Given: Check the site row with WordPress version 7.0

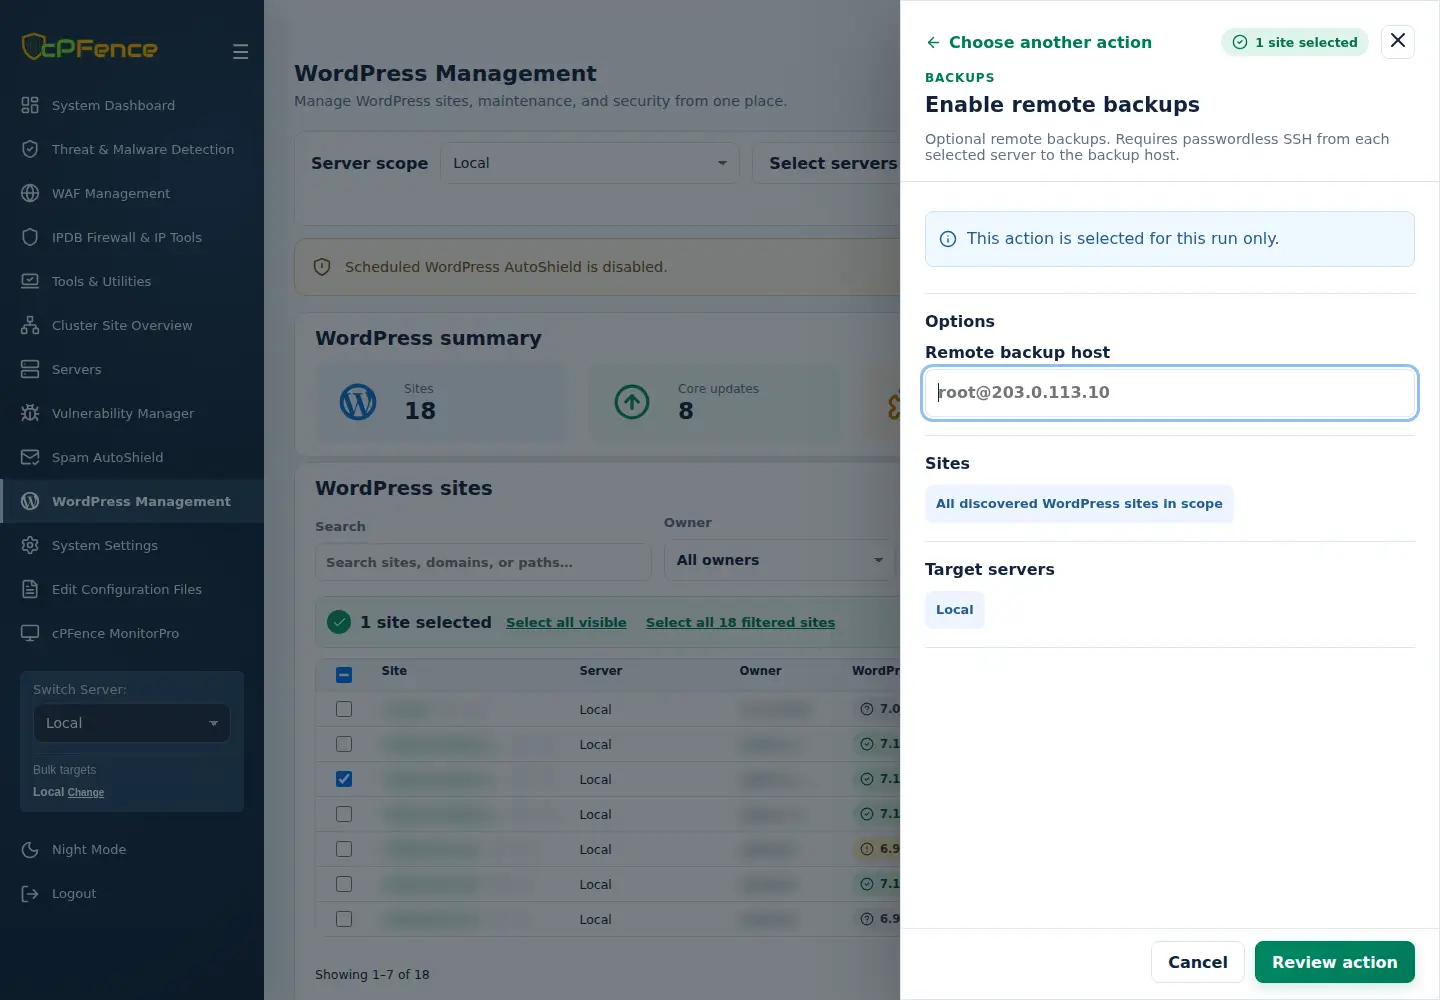Looking at the screenshot, I should pyautogui.click(x=344, y=709).
